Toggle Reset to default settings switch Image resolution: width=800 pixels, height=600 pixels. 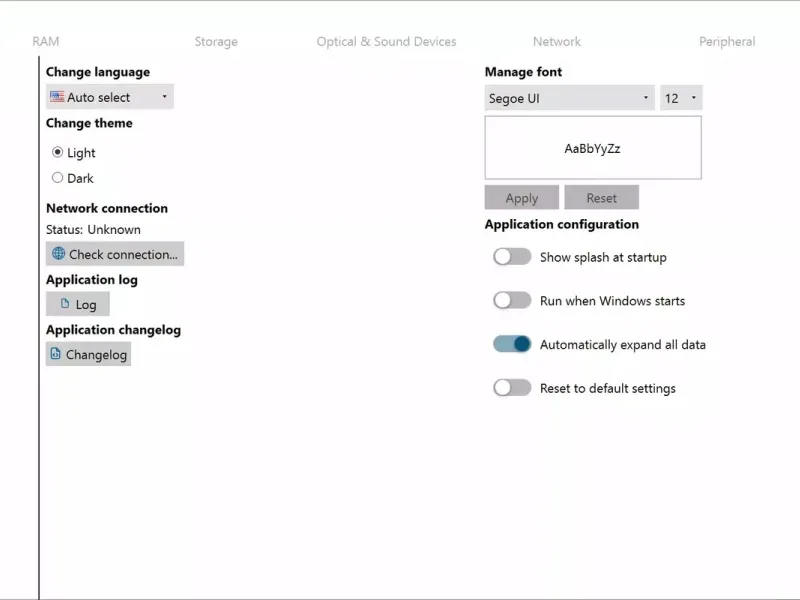(x=511, y=388)
